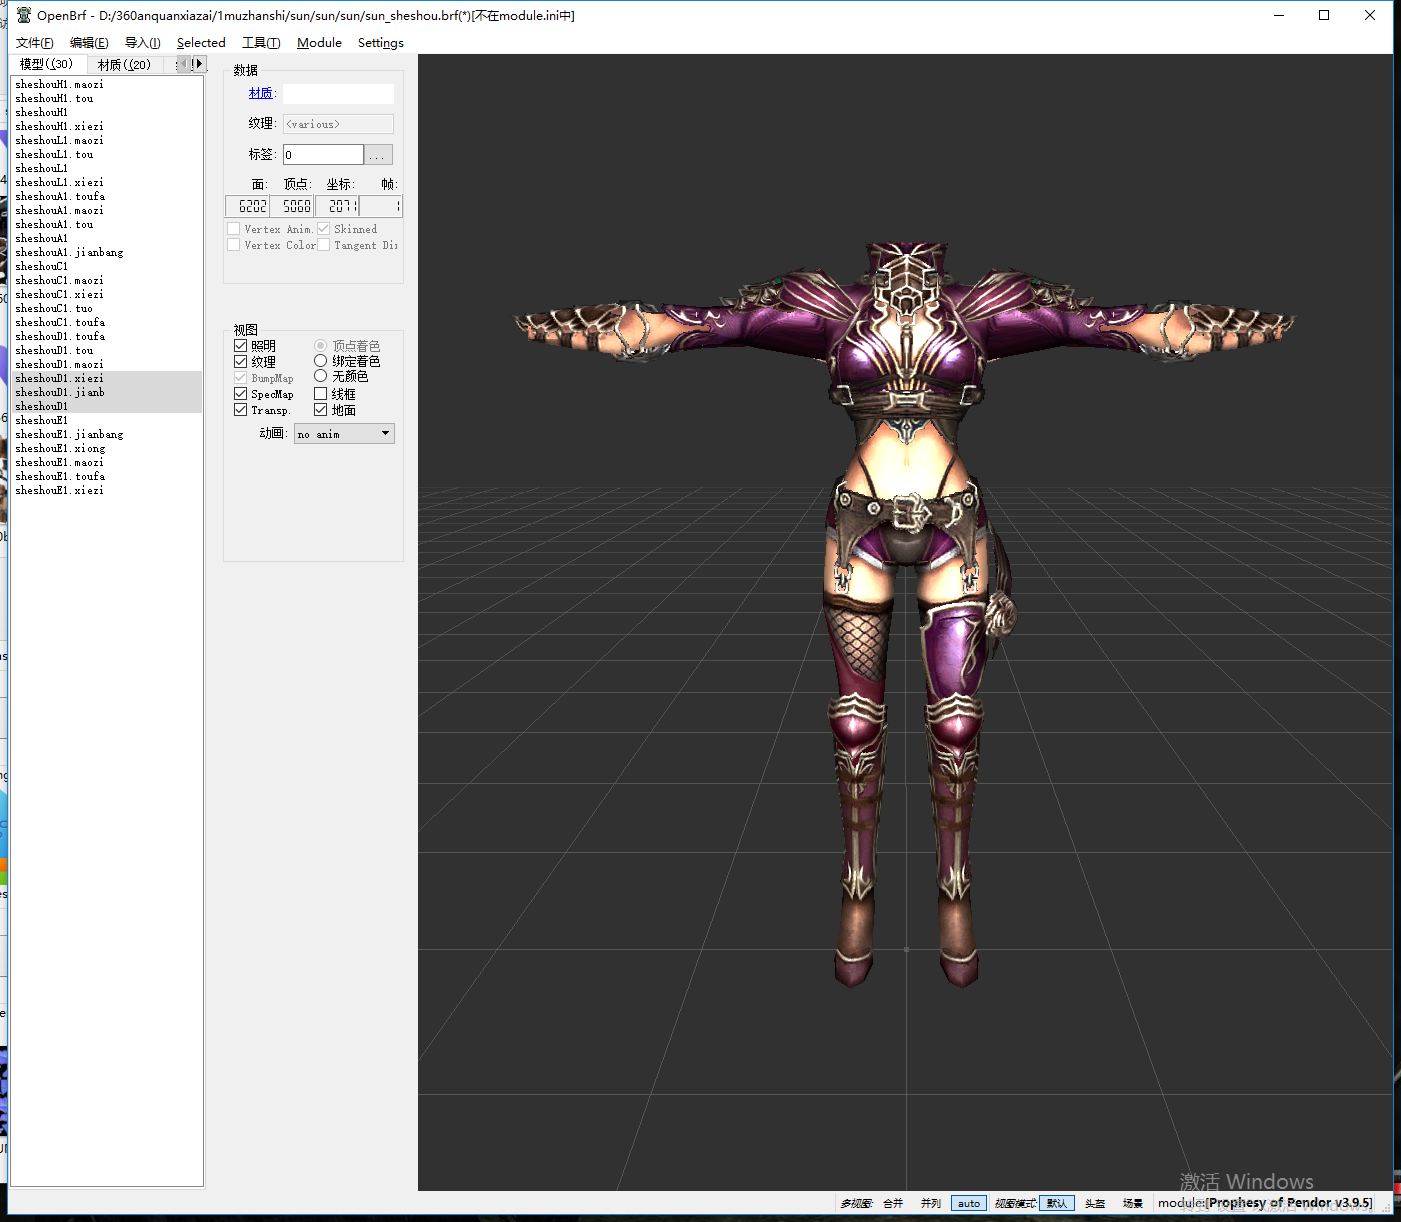The image size is (1401, 1222).
Task: Select sheshouA1.tou in the mesh list
Action: click(106, 225)
